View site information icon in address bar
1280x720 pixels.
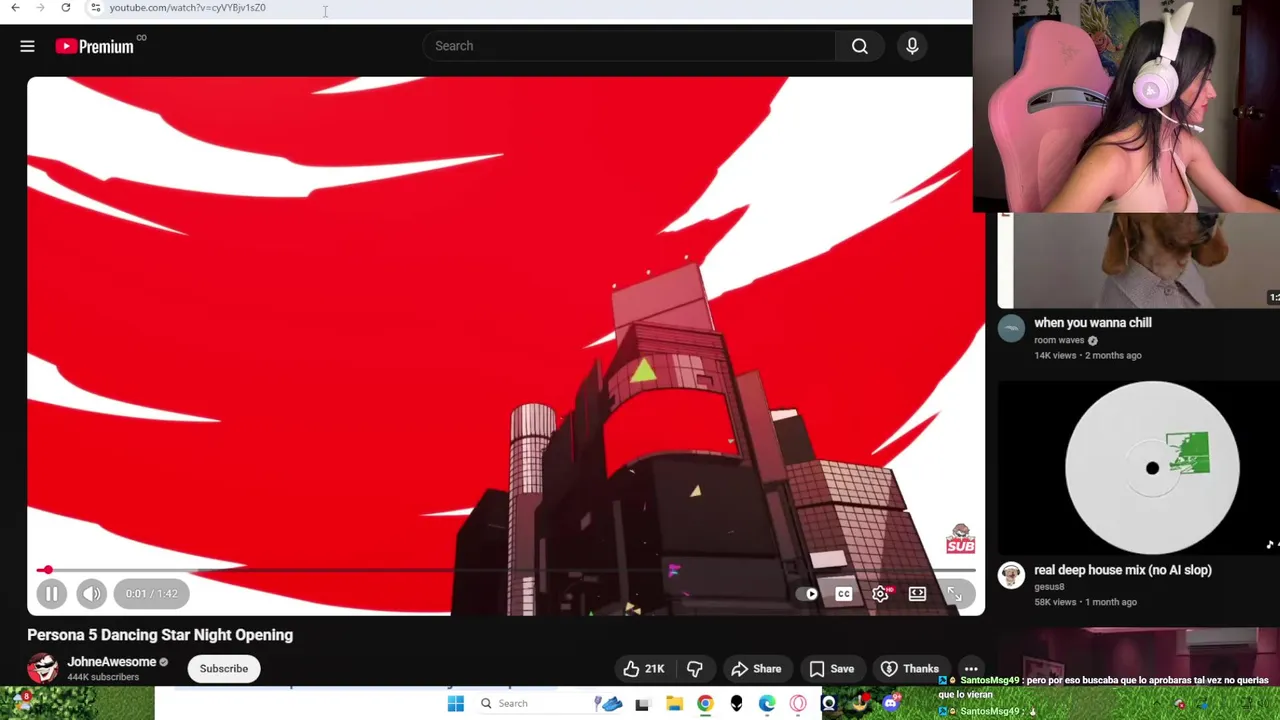coord(95,8)
